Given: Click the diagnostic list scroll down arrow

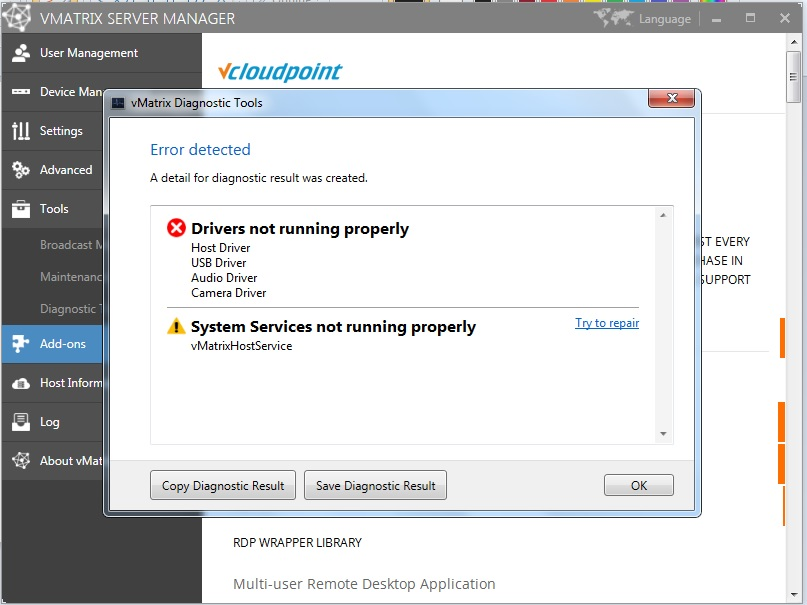Looking at the screenshot, I should pyautogui.click(x=663, y=434).
